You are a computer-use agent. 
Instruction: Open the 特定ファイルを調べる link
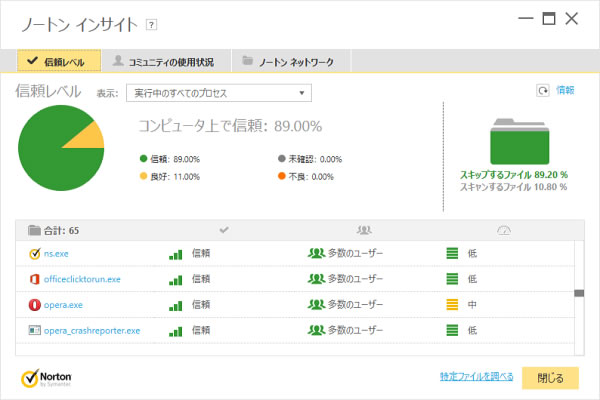point(476,377)
